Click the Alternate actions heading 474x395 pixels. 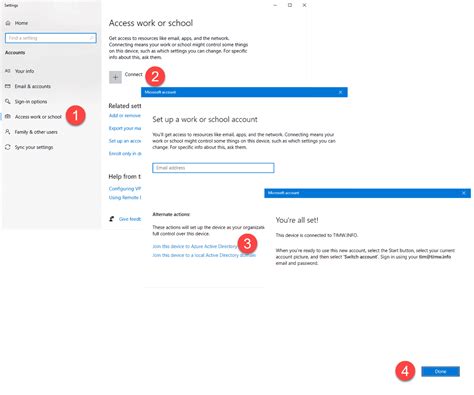click(x=171, y=214)
